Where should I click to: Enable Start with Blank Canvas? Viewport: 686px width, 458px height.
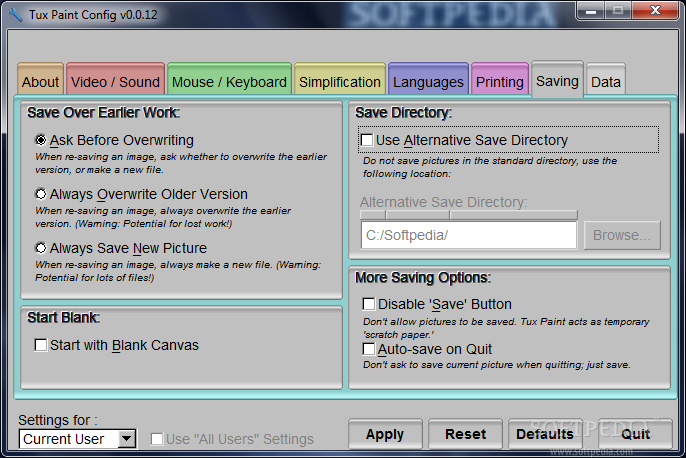pyautogui.click(x=117, y=345)
